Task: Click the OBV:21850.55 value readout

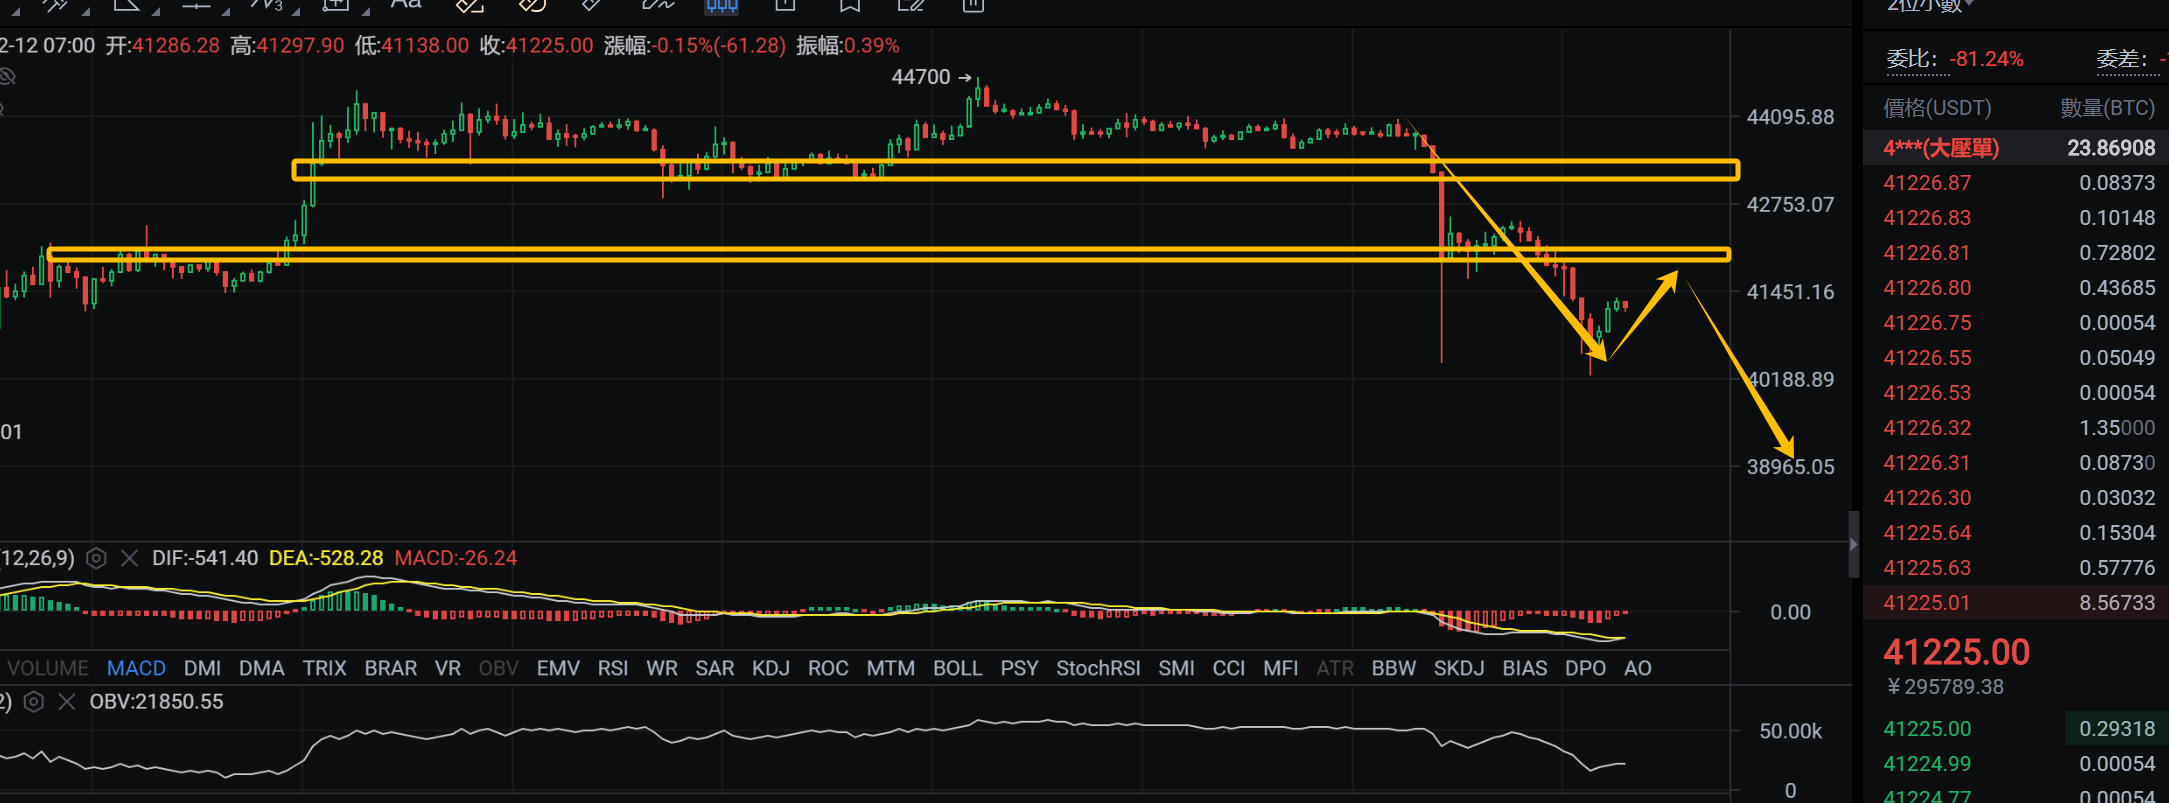Action: 156,702
